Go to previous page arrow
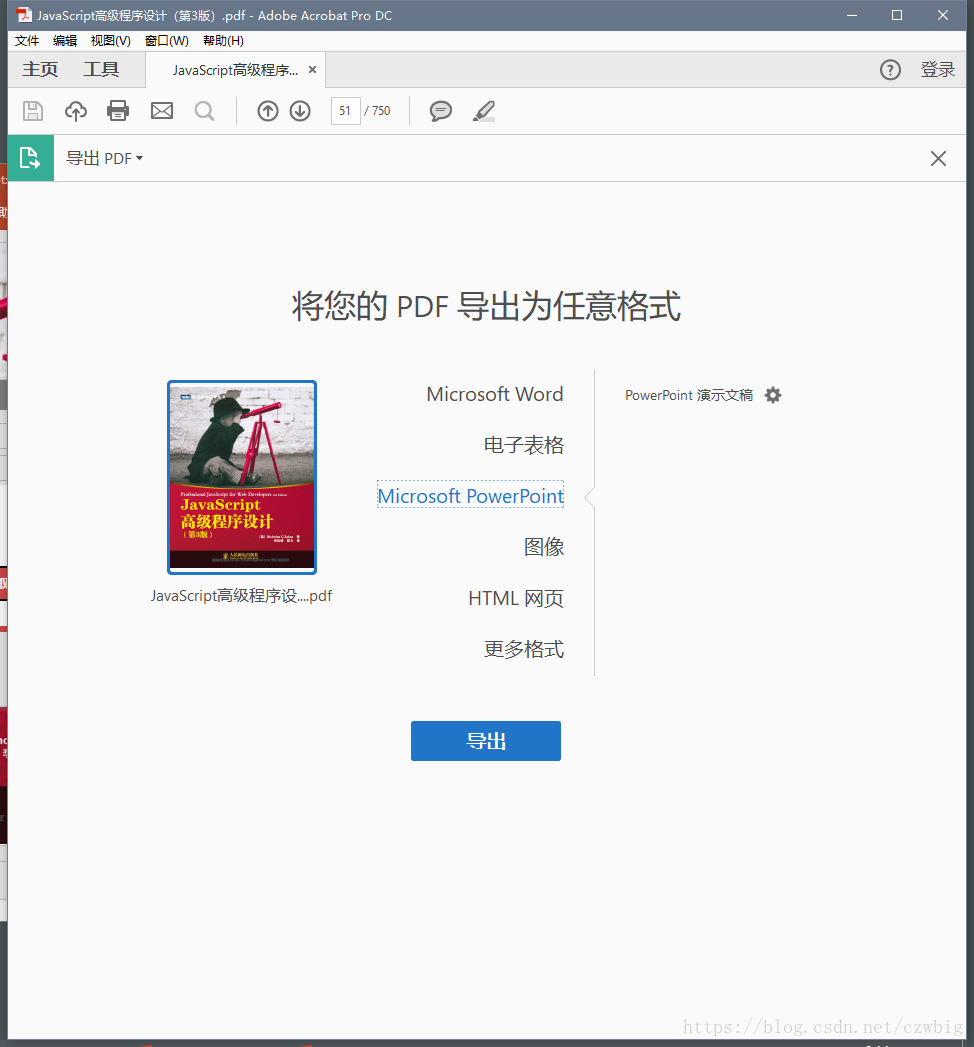This screenshot has width=974, height=1047. tap(268, 111)
